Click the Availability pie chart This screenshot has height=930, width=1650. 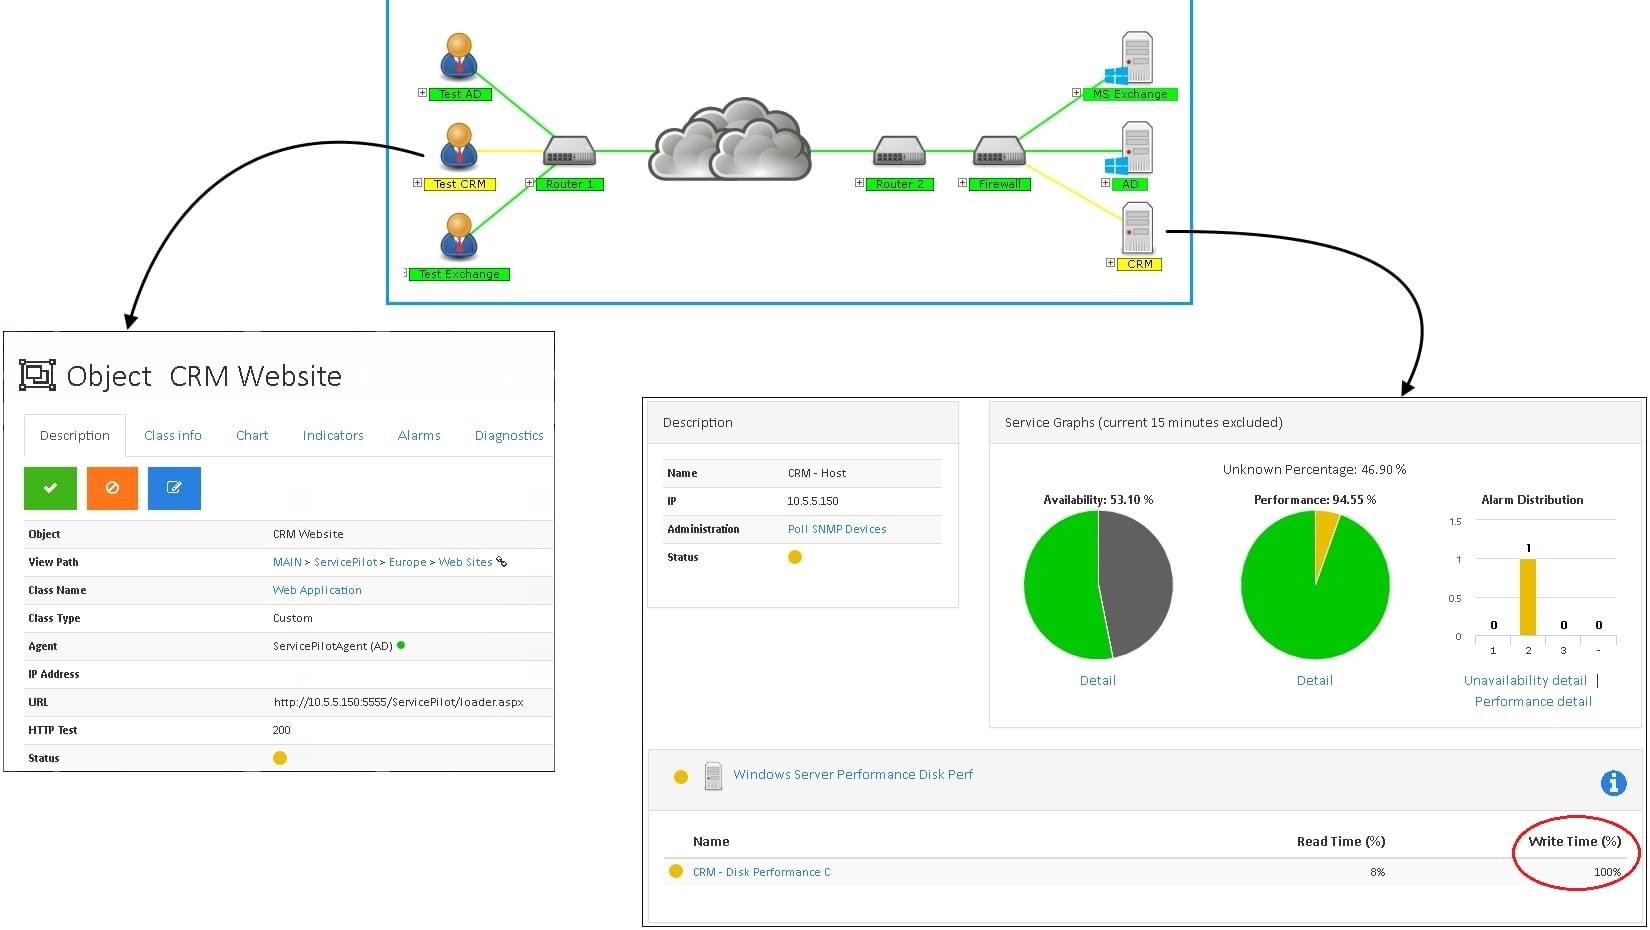[x=1098, y=585]
